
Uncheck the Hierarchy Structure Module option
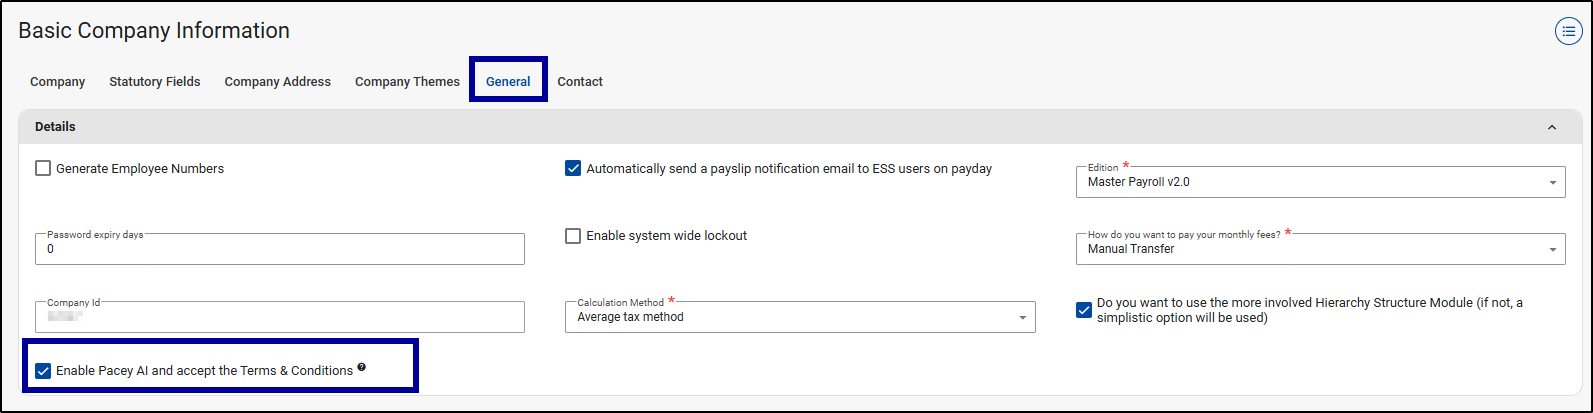[x=1084, y=310]
